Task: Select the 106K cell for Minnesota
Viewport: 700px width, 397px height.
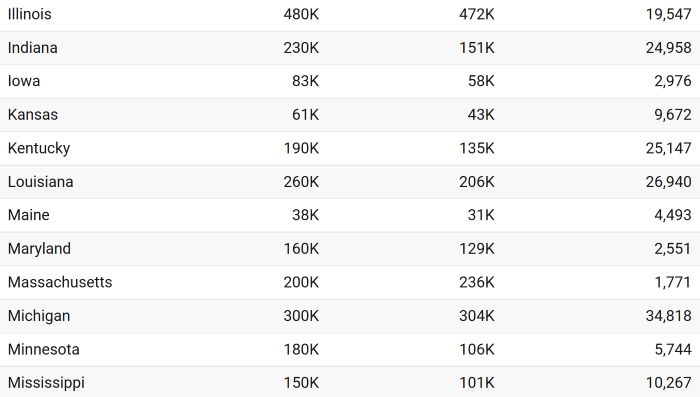Action: tap(477, 349)
